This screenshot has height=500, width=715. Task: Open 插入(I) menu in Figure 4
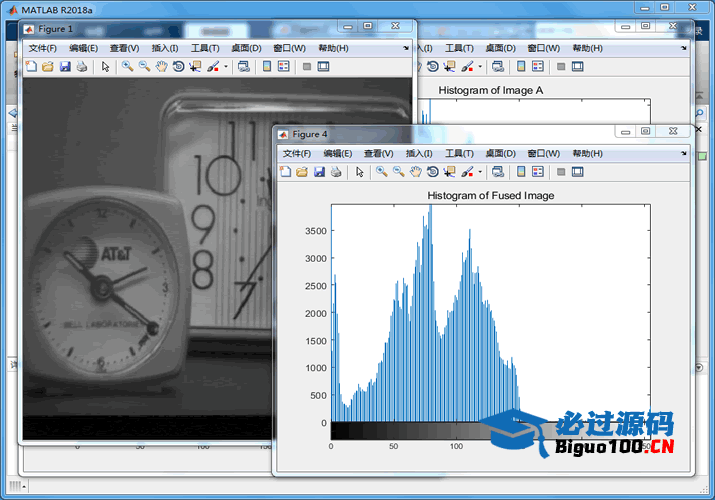(419, 154)
